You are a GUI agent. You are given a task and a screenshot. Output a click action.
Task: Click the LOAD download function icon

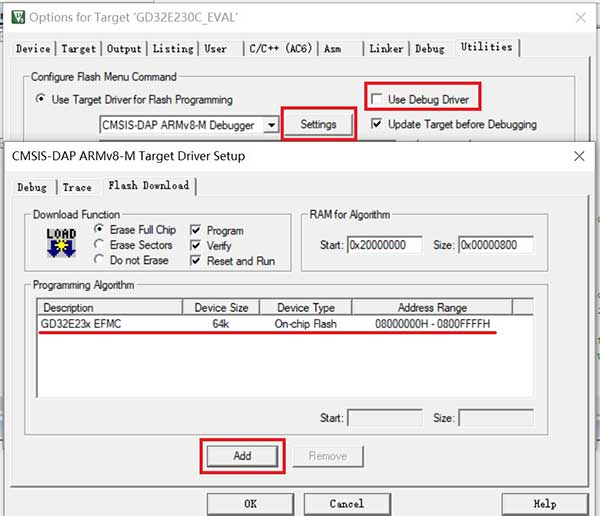61,243
